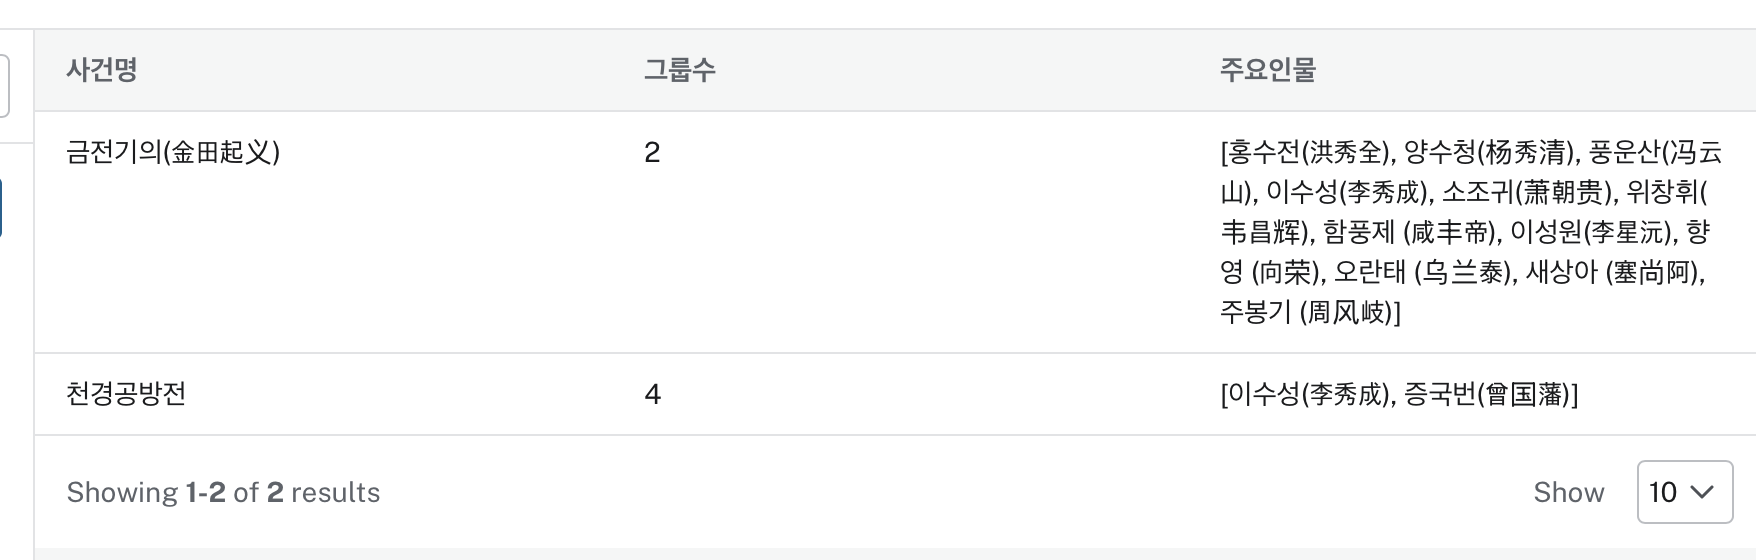The width and height of the screenshot is (1756, 560).
Task: Select the 천경공방전 event name
Action: tap(126, 394)
